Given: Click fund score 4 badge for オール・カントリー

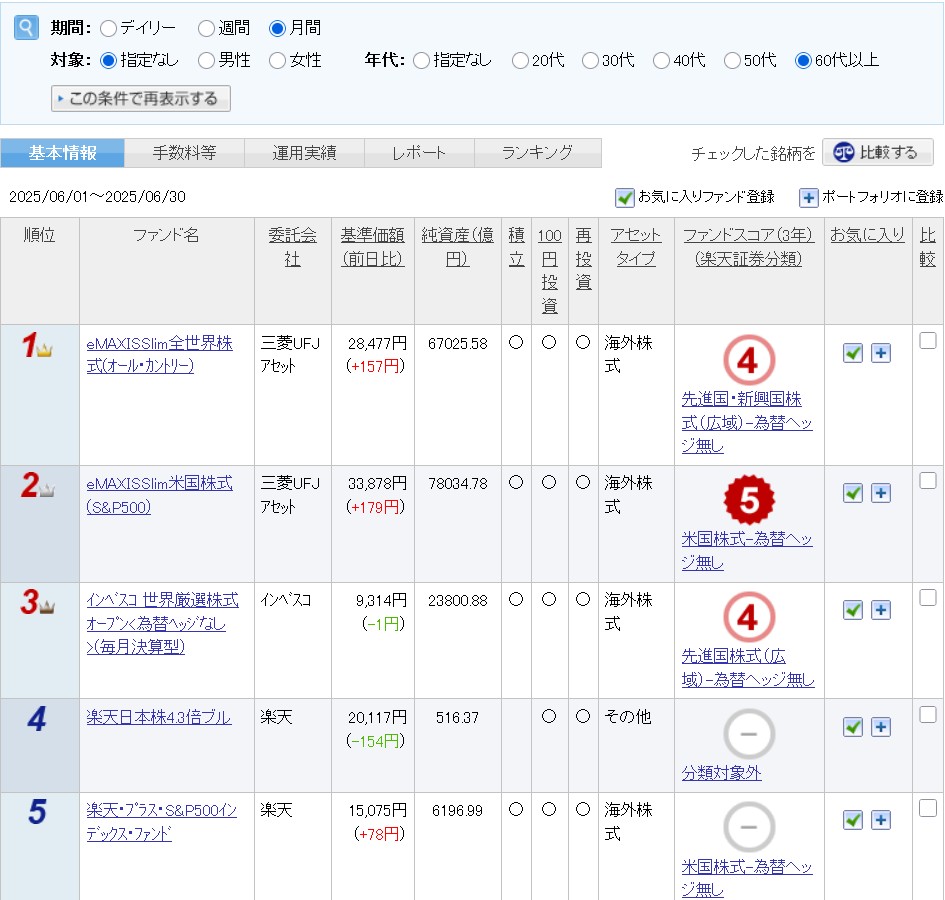Looking at the screenshot, I should pos(749,360).
